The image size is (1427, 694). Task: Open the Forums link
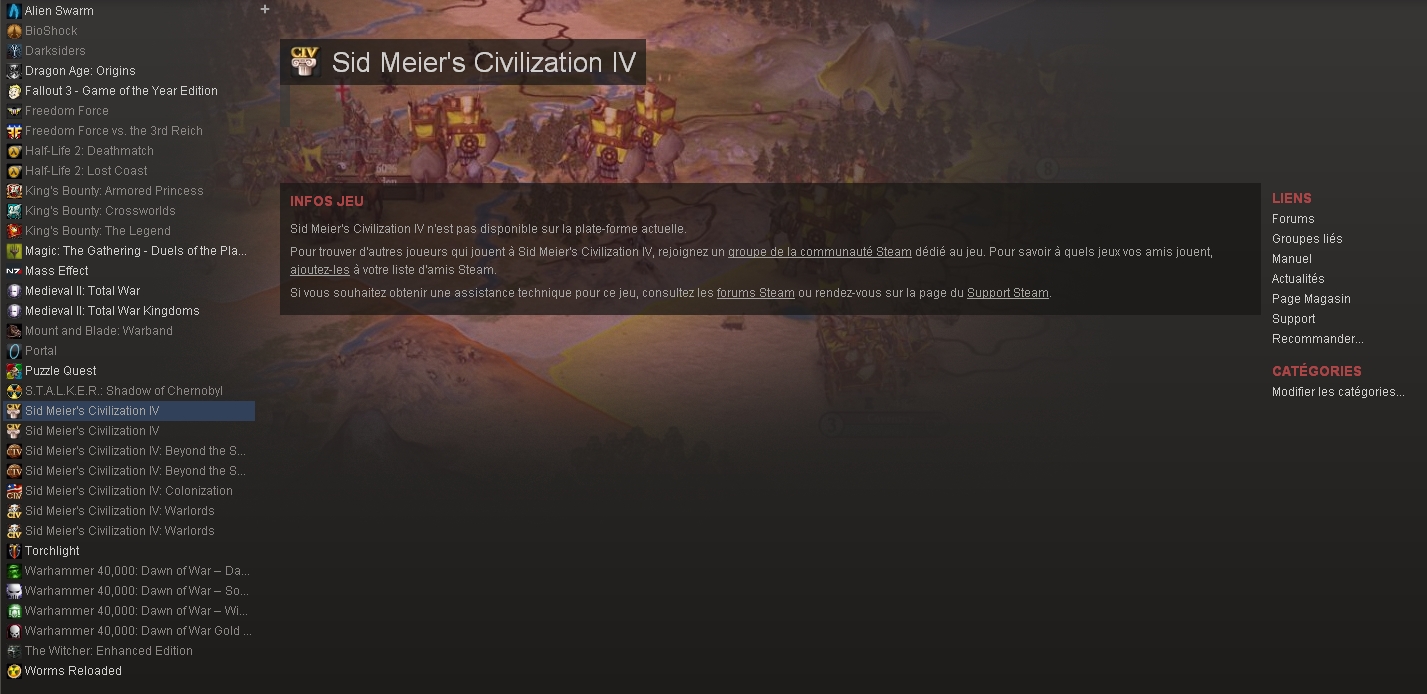1293,219
